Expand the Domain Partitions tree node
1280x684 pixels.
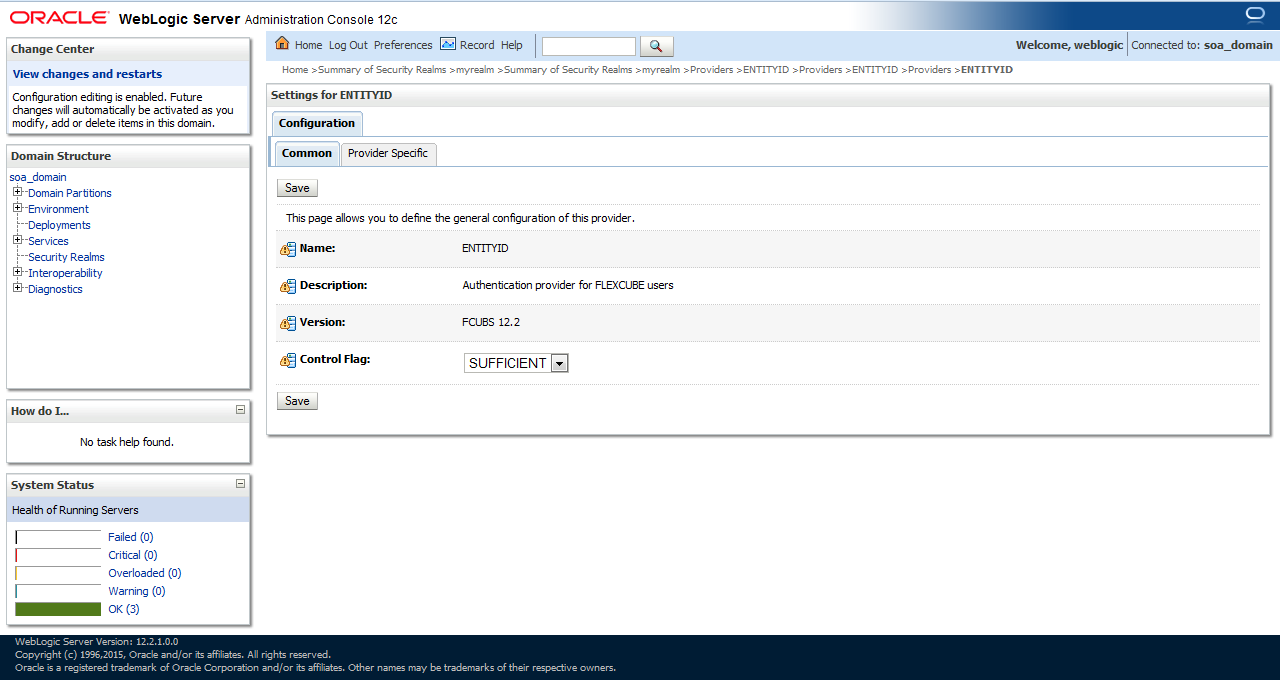coord(17,192)
